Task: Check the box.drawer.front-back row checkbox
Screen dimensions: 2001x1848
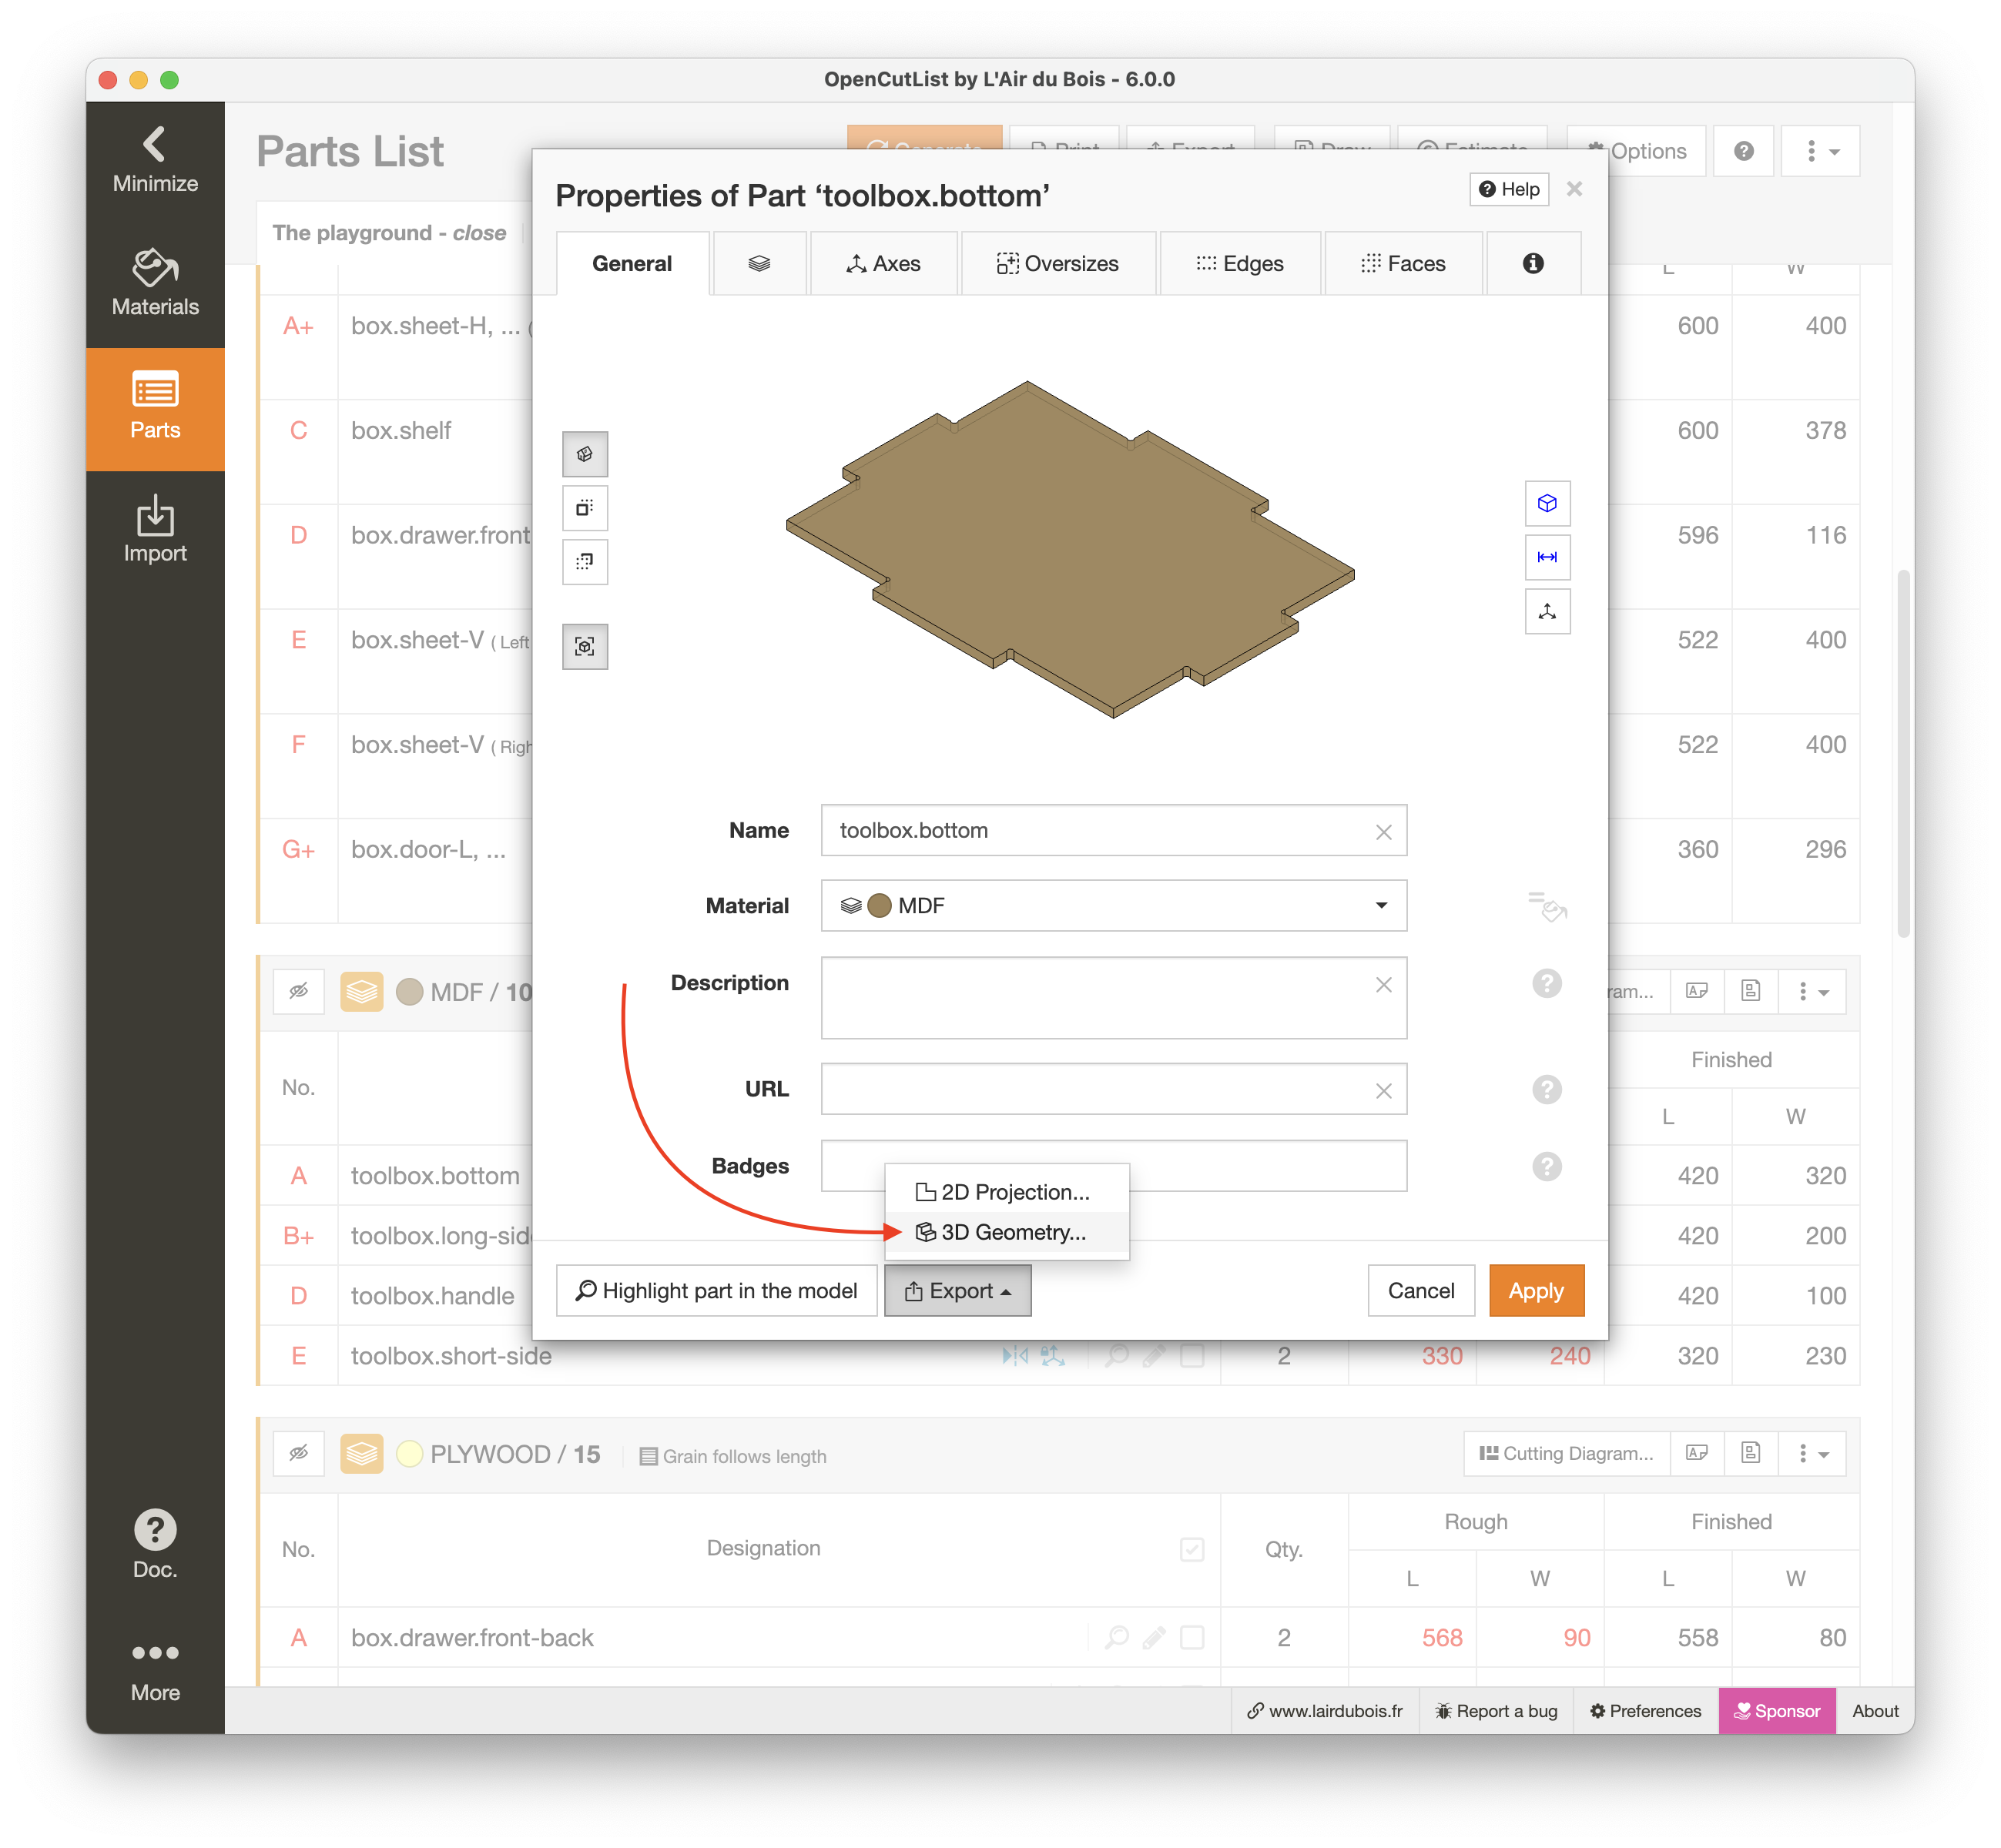Action: click(1191, 1637)
